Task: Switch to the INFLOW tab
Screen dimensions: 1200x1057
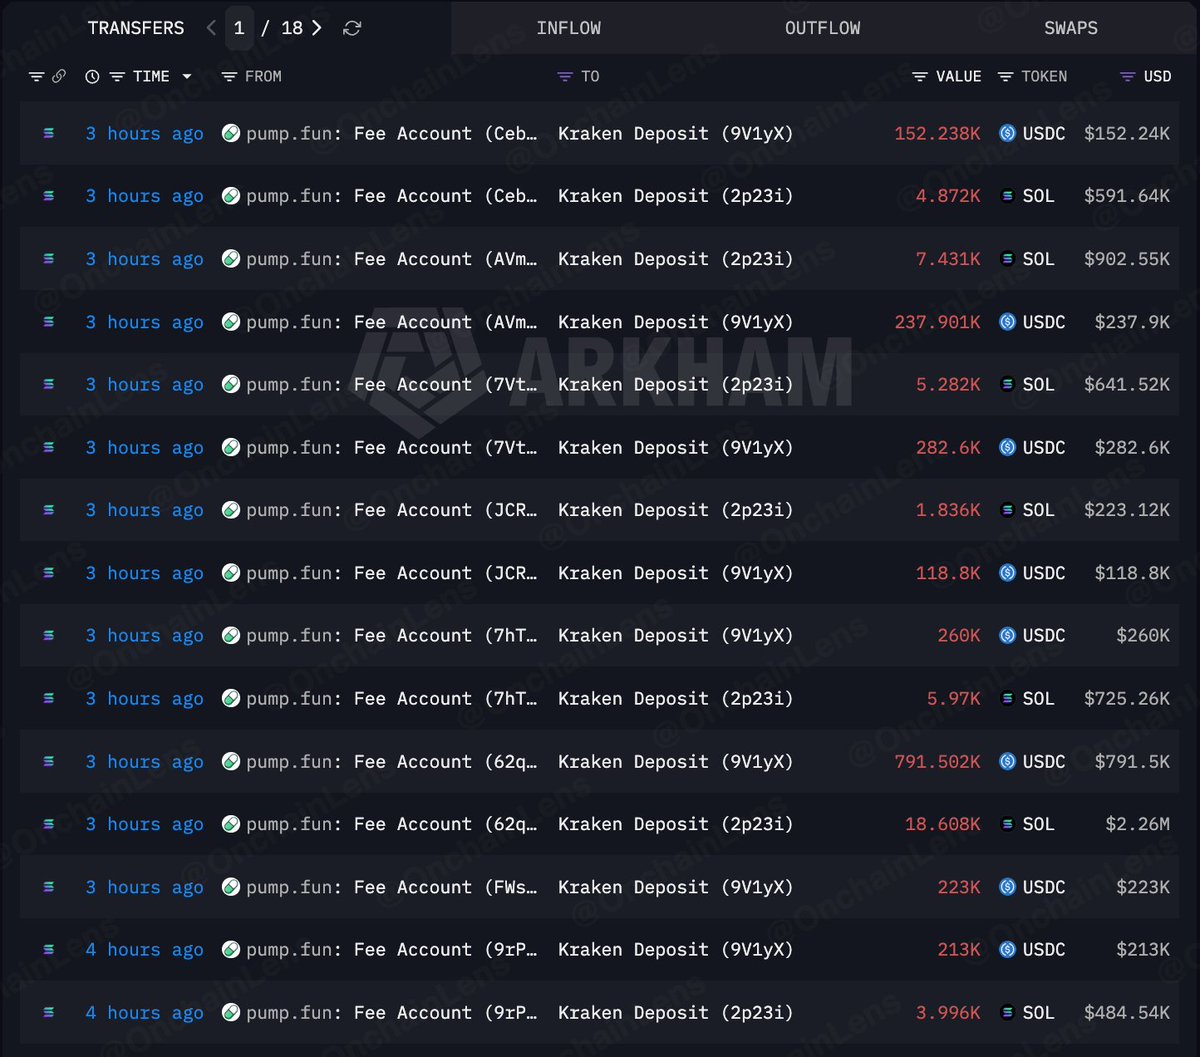Action: pyautogui.click(x=569, y=28)
